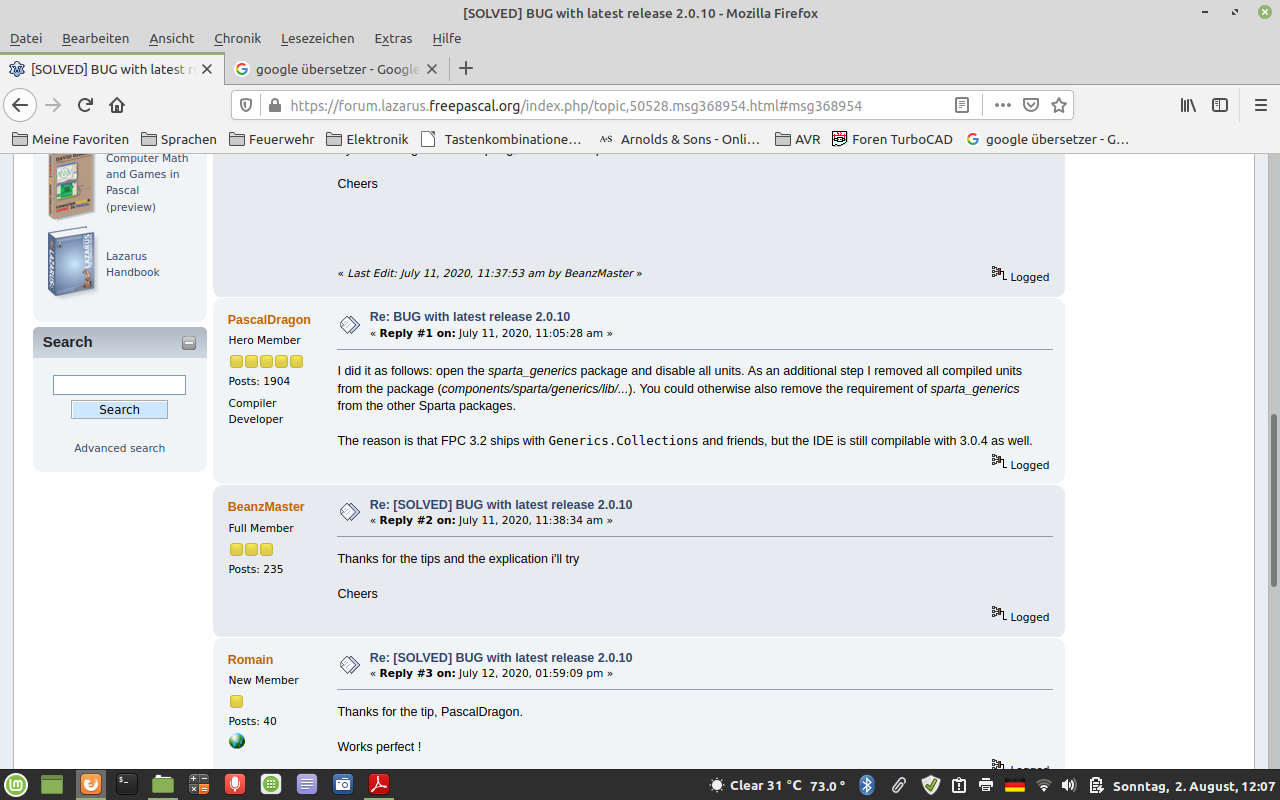The image size is (1280, 800).
Task: Open the Arnolds & Sons bookmark
Action: 680,139
